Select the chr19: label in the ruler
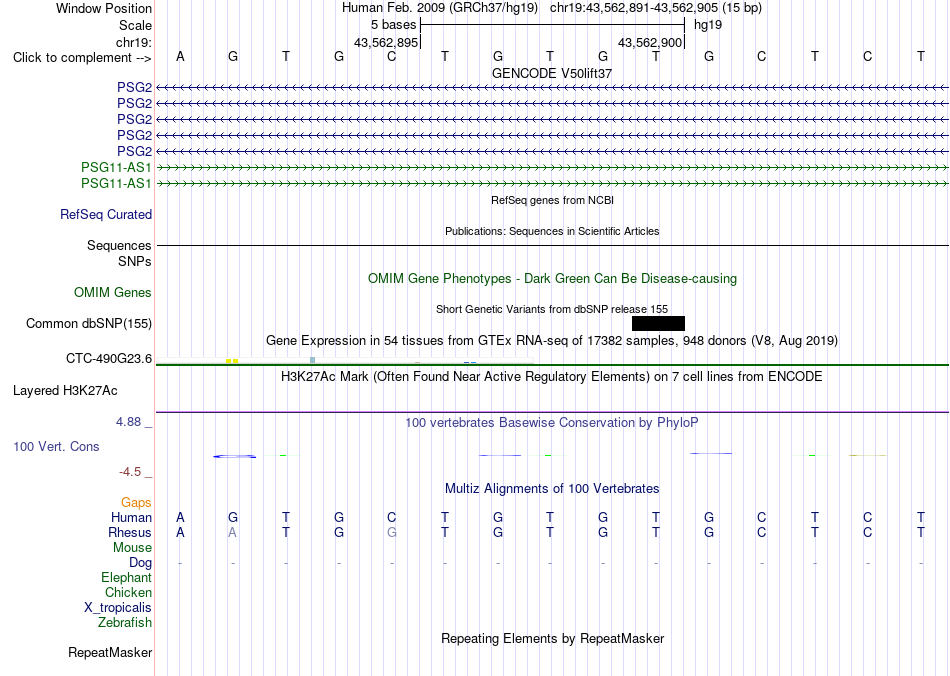This screenshot has height=676, width=950. pos(133,42)
